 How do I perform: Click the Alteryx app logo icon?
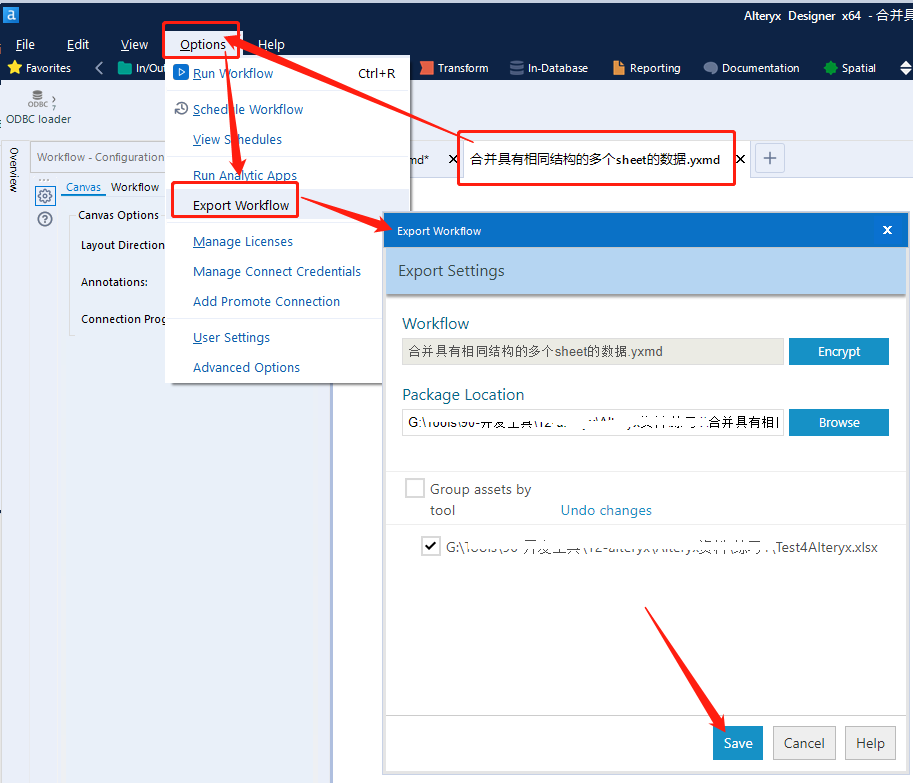10,15
